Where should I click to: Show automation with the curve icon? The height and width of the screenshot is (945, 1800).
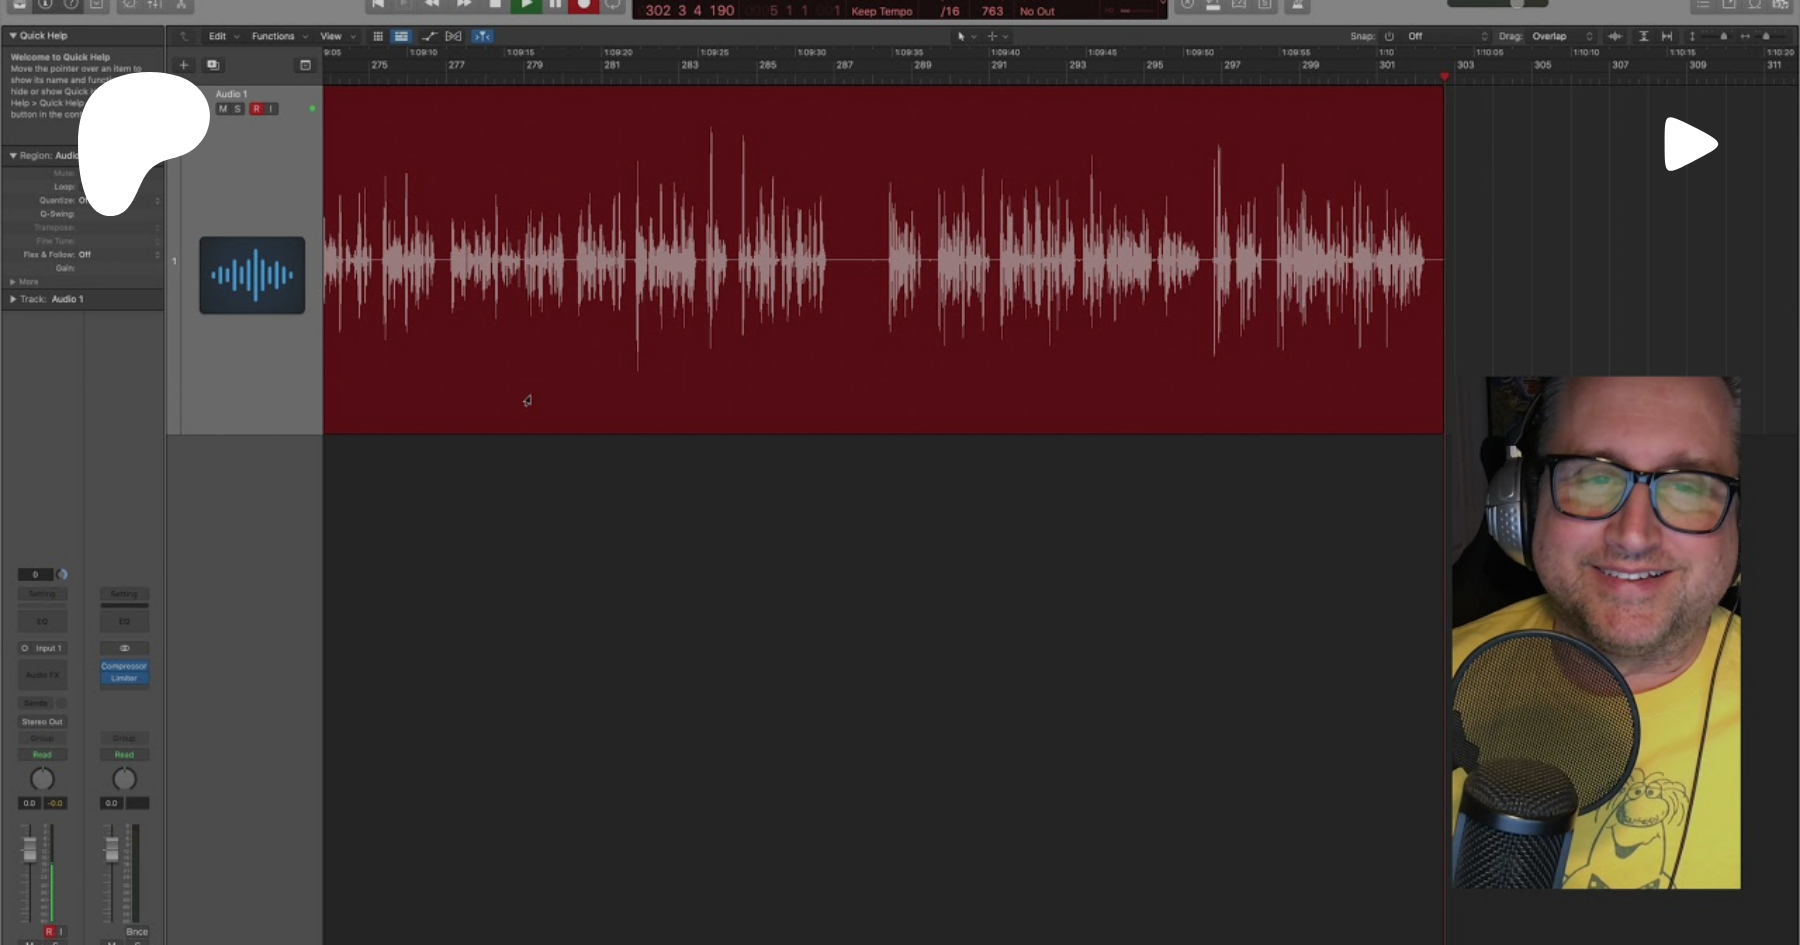click(429, 36)
